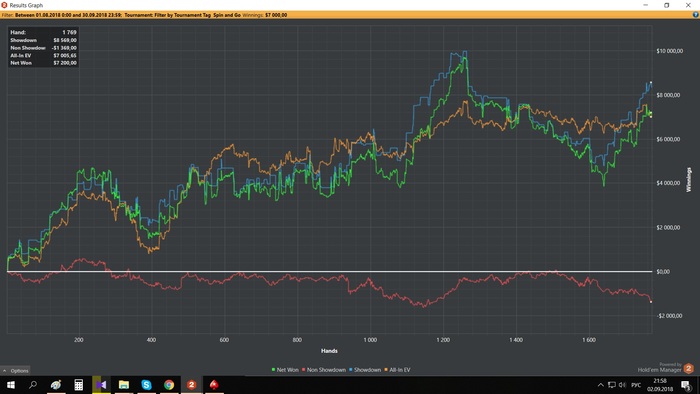The image size is (700, 394).
Task: Click the Hand: 1 769 stat row
Action: (43, 32)
